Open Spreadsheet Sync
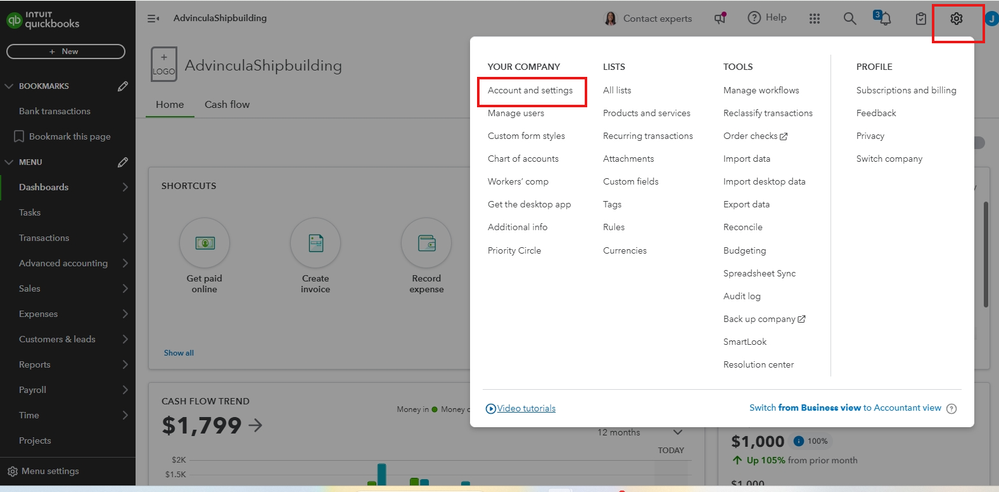The height and width of the screenshot is (492, 999). point(759,274)
